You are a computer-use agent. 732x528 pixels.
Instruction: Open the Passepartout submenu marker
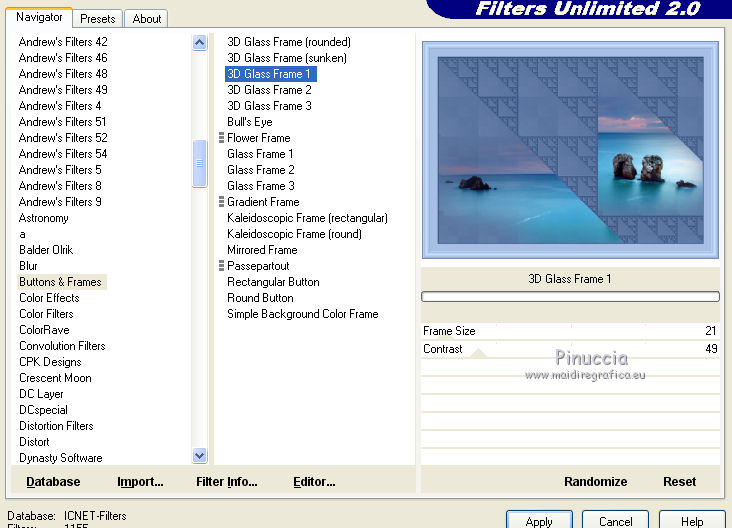click(x=221, y=266)
